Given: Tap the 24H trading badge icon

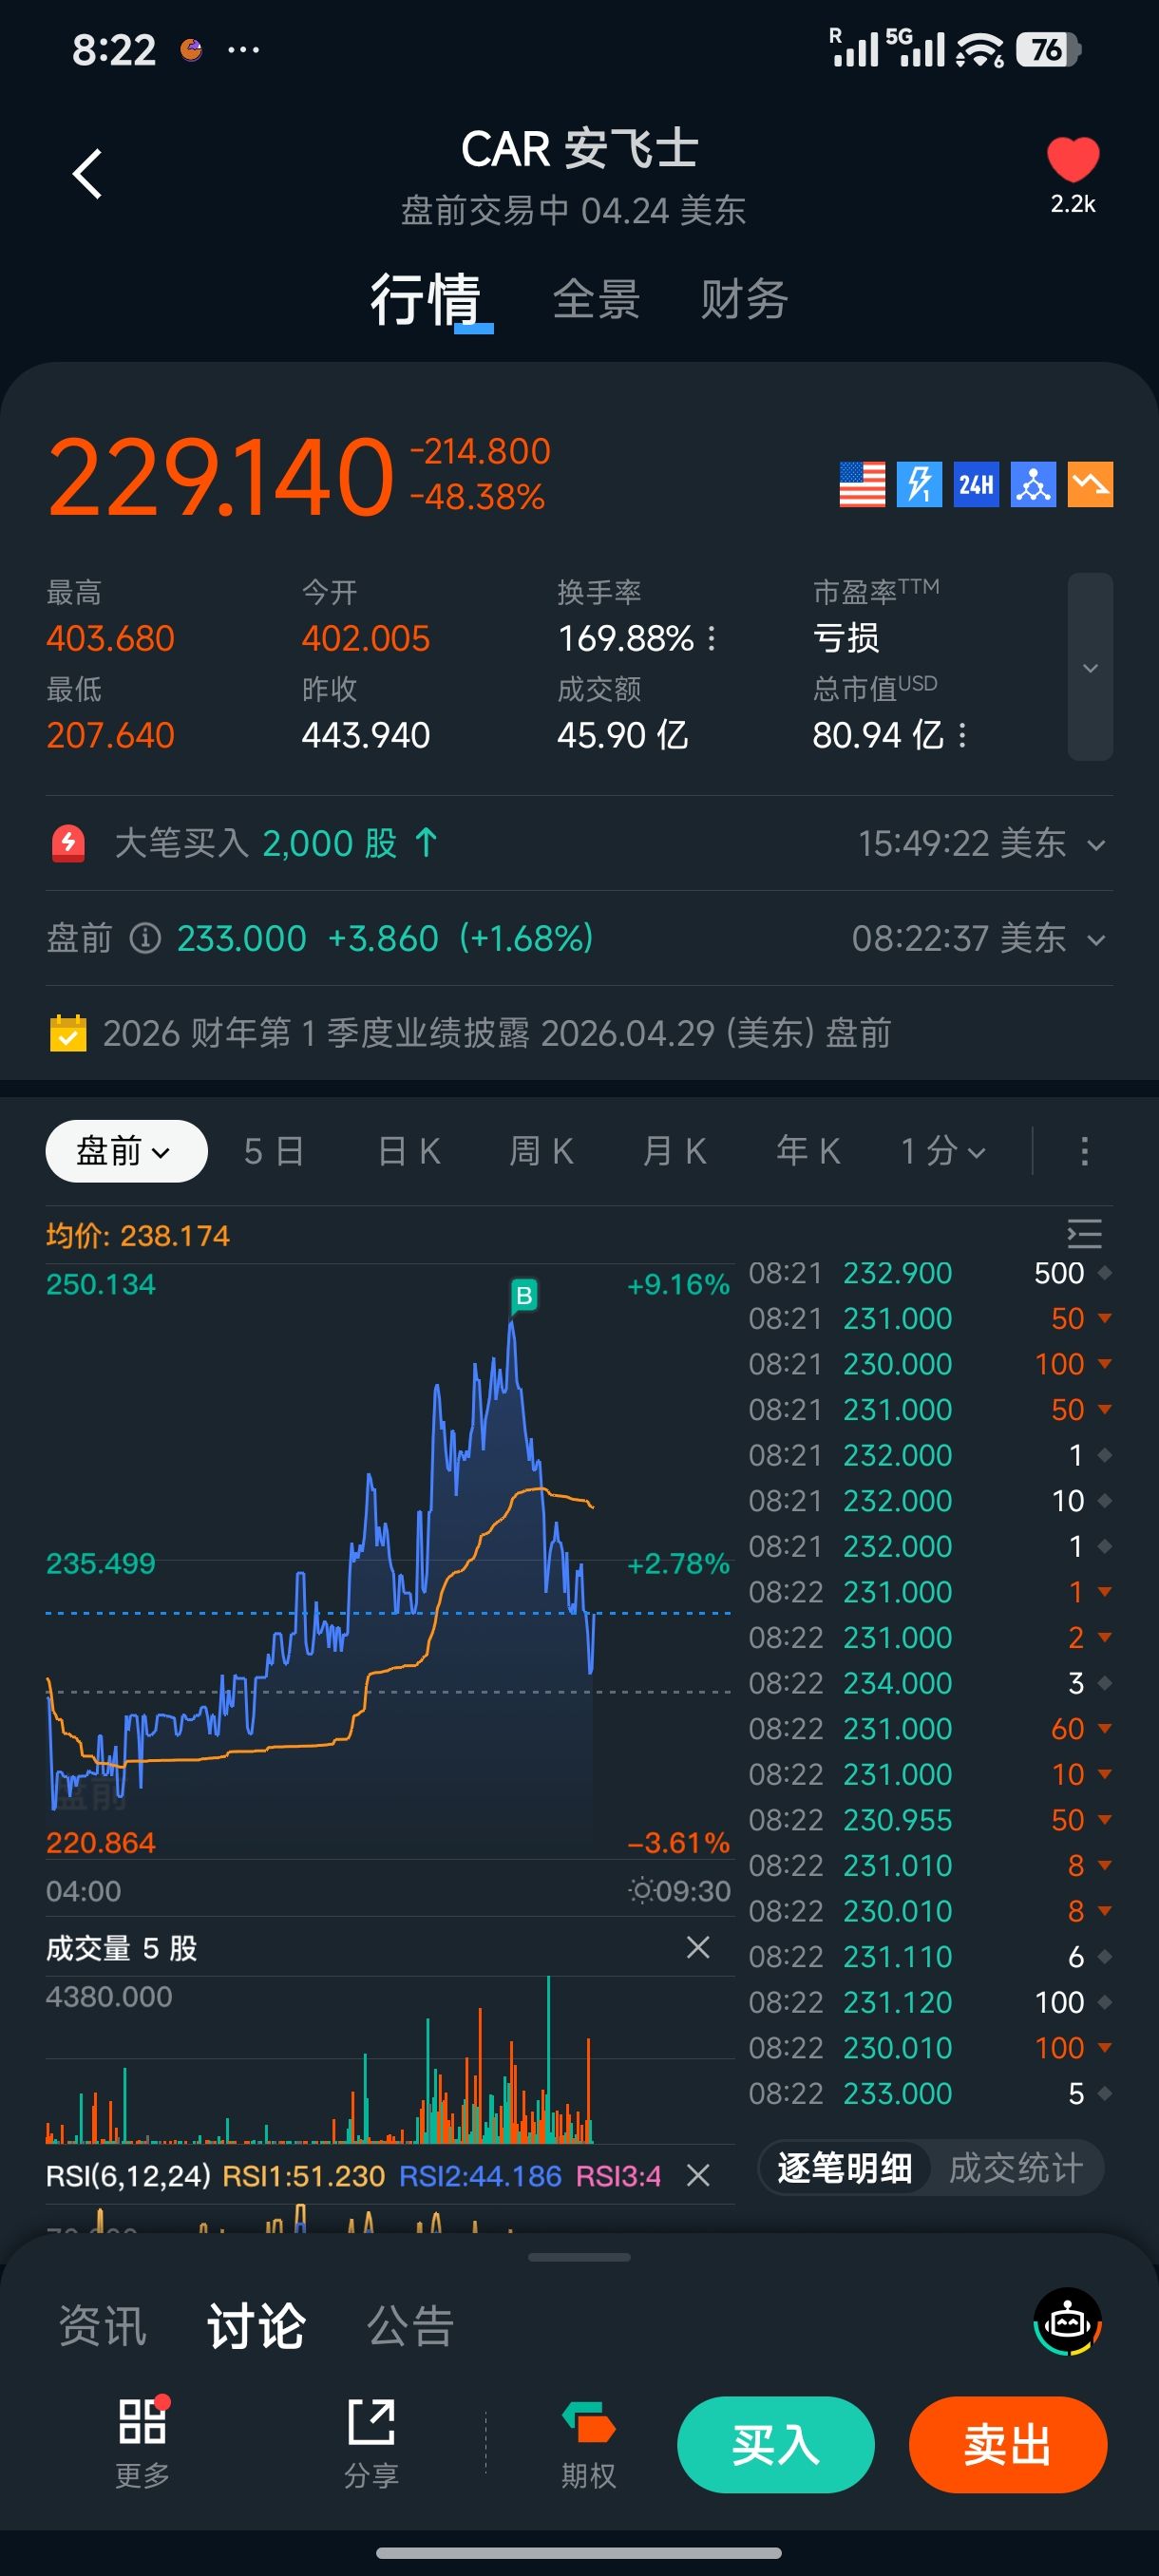Looking at the screenshot, I should [976, 485].
